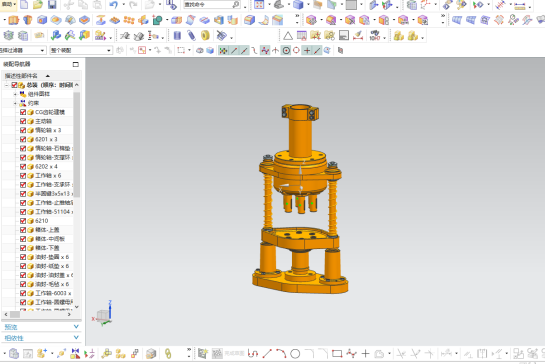Select the sketch Point plus tool

point(365,354)
